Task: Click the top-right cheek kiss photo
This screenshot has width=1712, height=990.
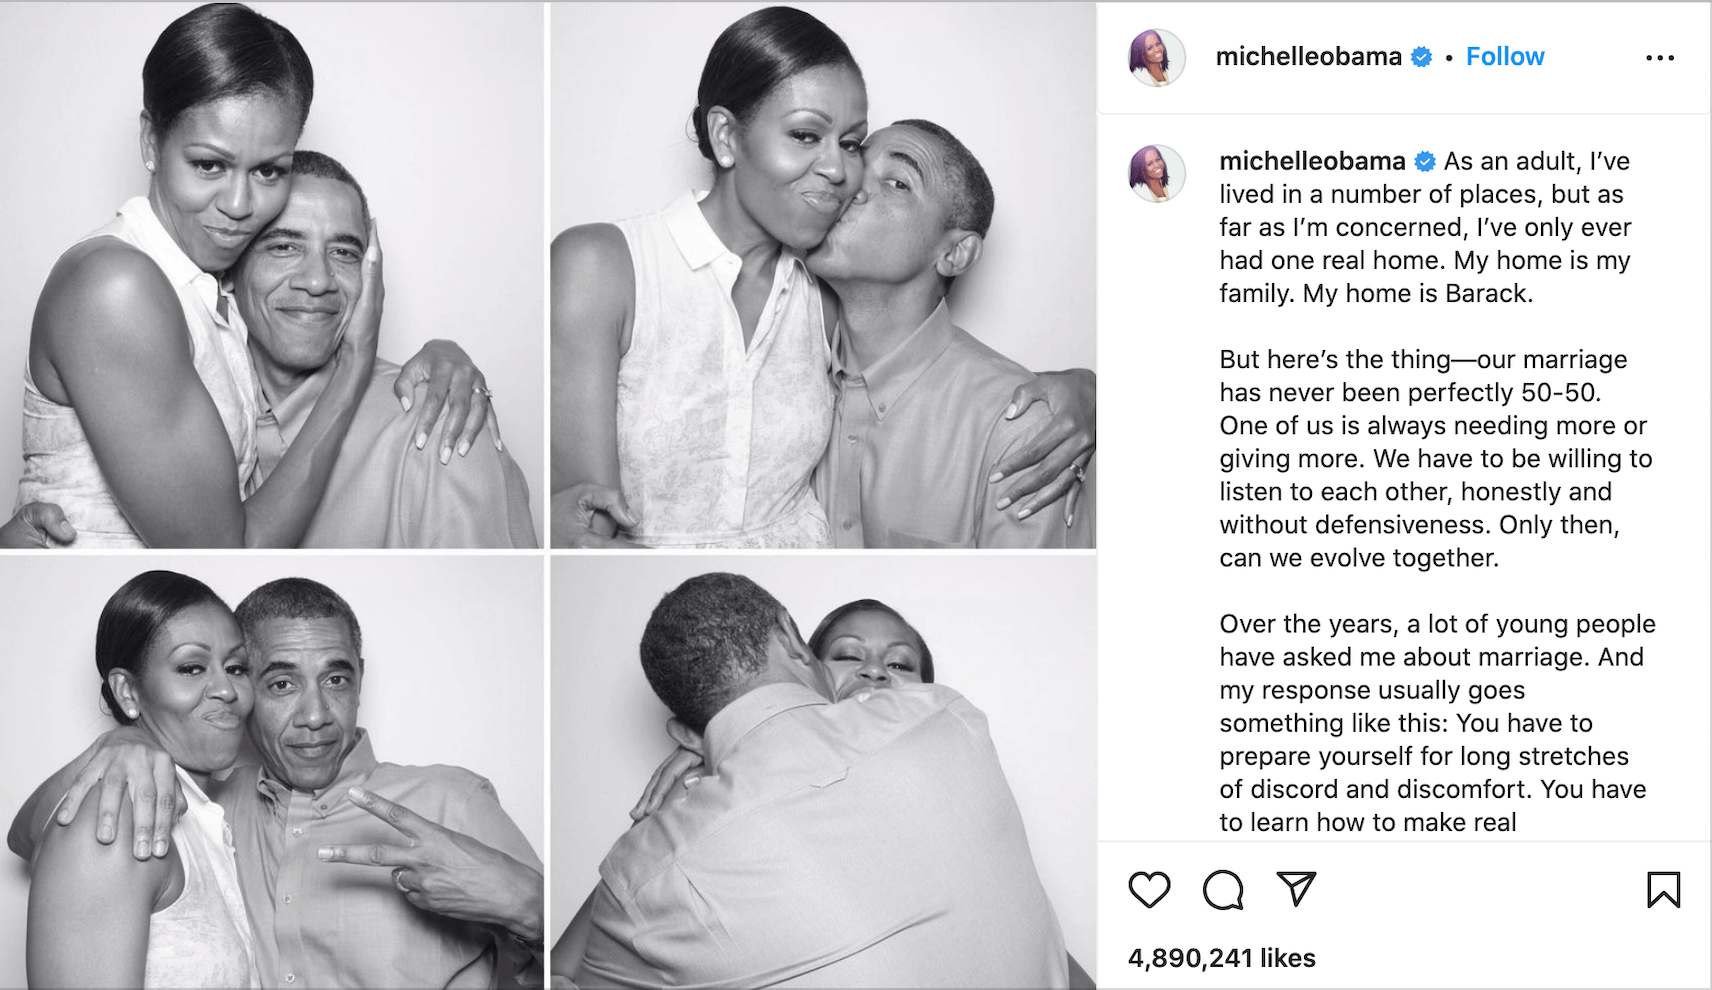Action: (x=823, y=275)
